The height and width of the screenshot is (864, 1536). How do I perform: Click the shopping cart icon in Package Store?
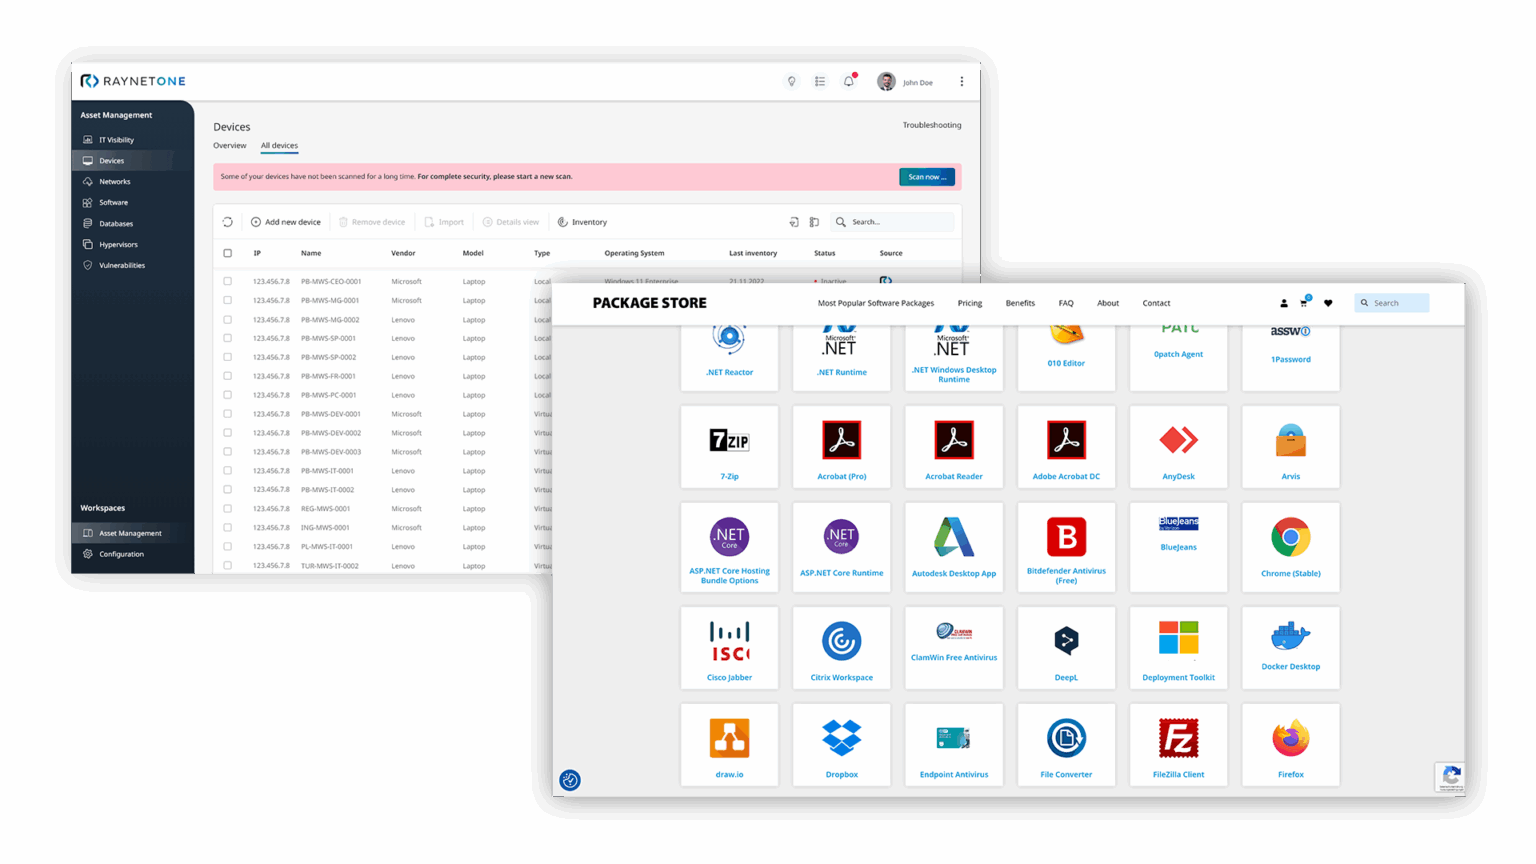tap(1303, 302)
